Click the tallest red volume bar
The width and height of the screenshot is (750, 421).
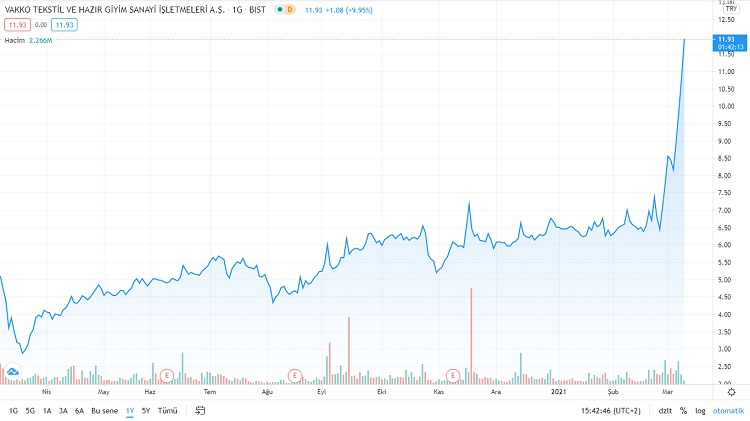(471, 336)
